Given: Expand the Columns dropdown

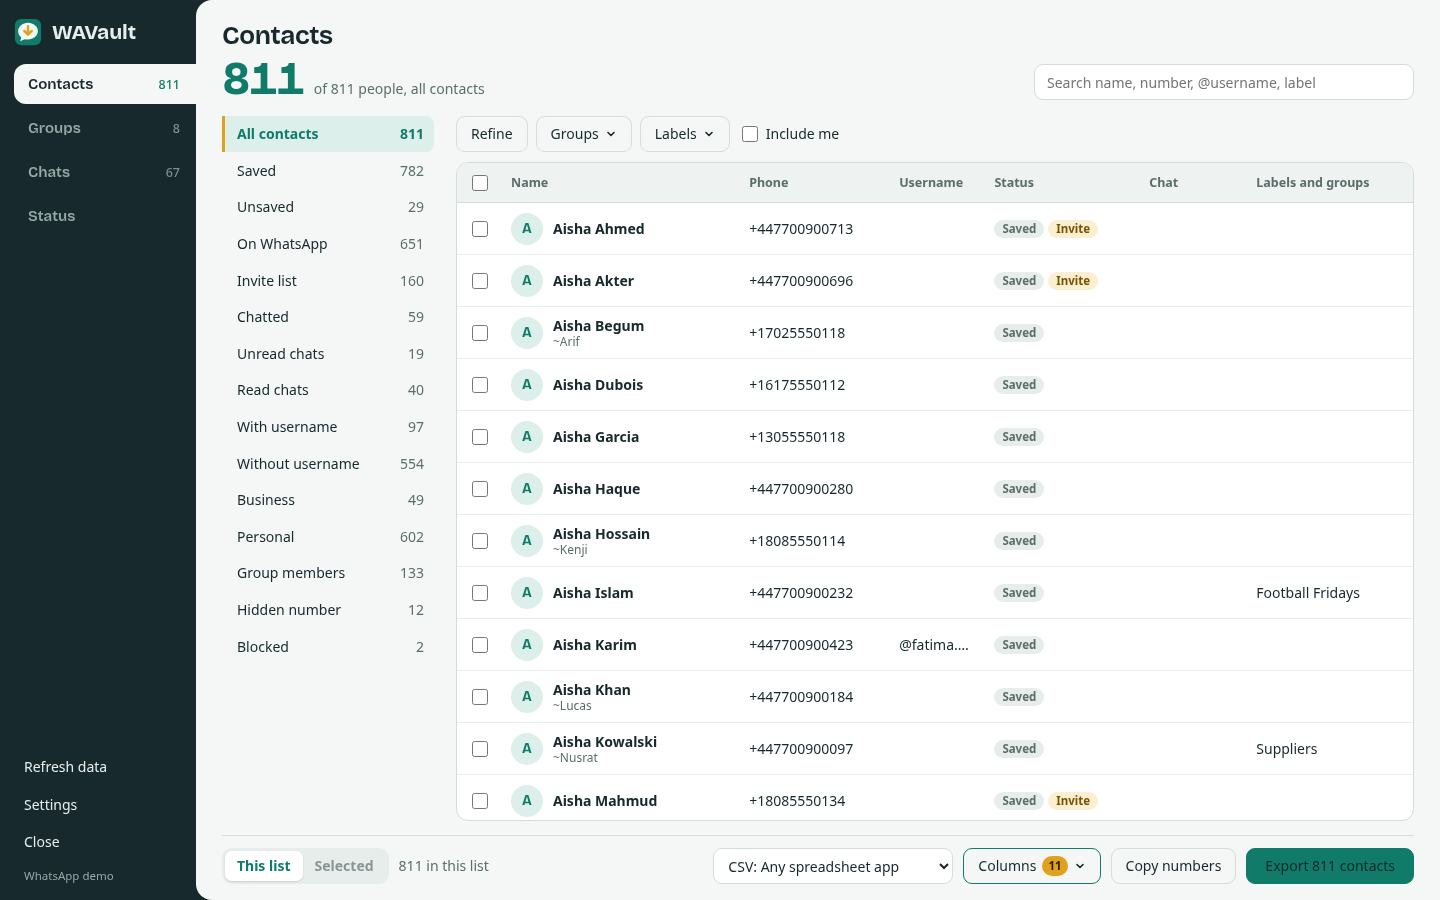Looking at the screenshot, I should [x=1032, y=866].
